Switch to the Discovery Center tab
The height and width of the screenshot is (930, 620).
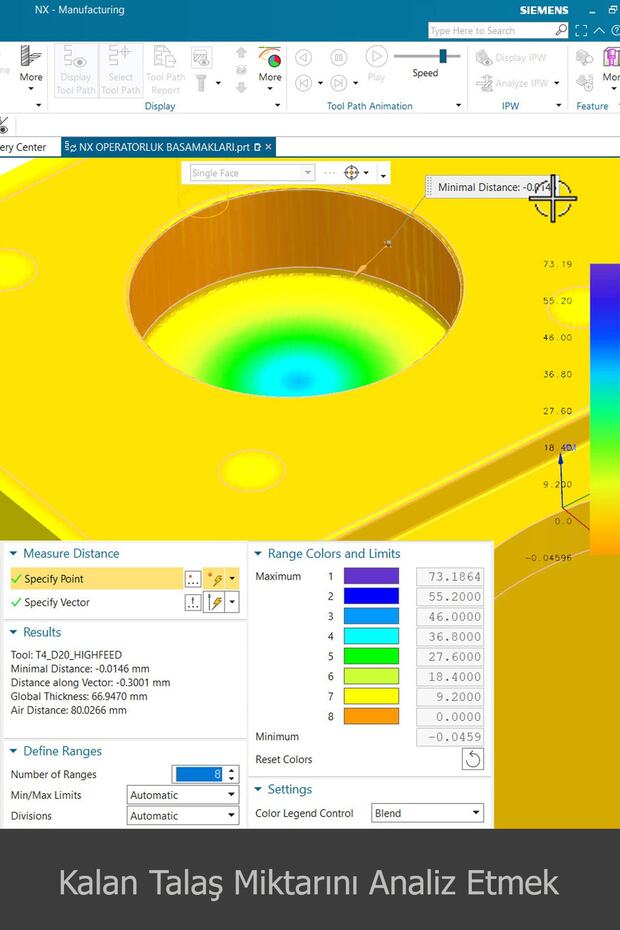pyautogui.click(x=23, y=146)
